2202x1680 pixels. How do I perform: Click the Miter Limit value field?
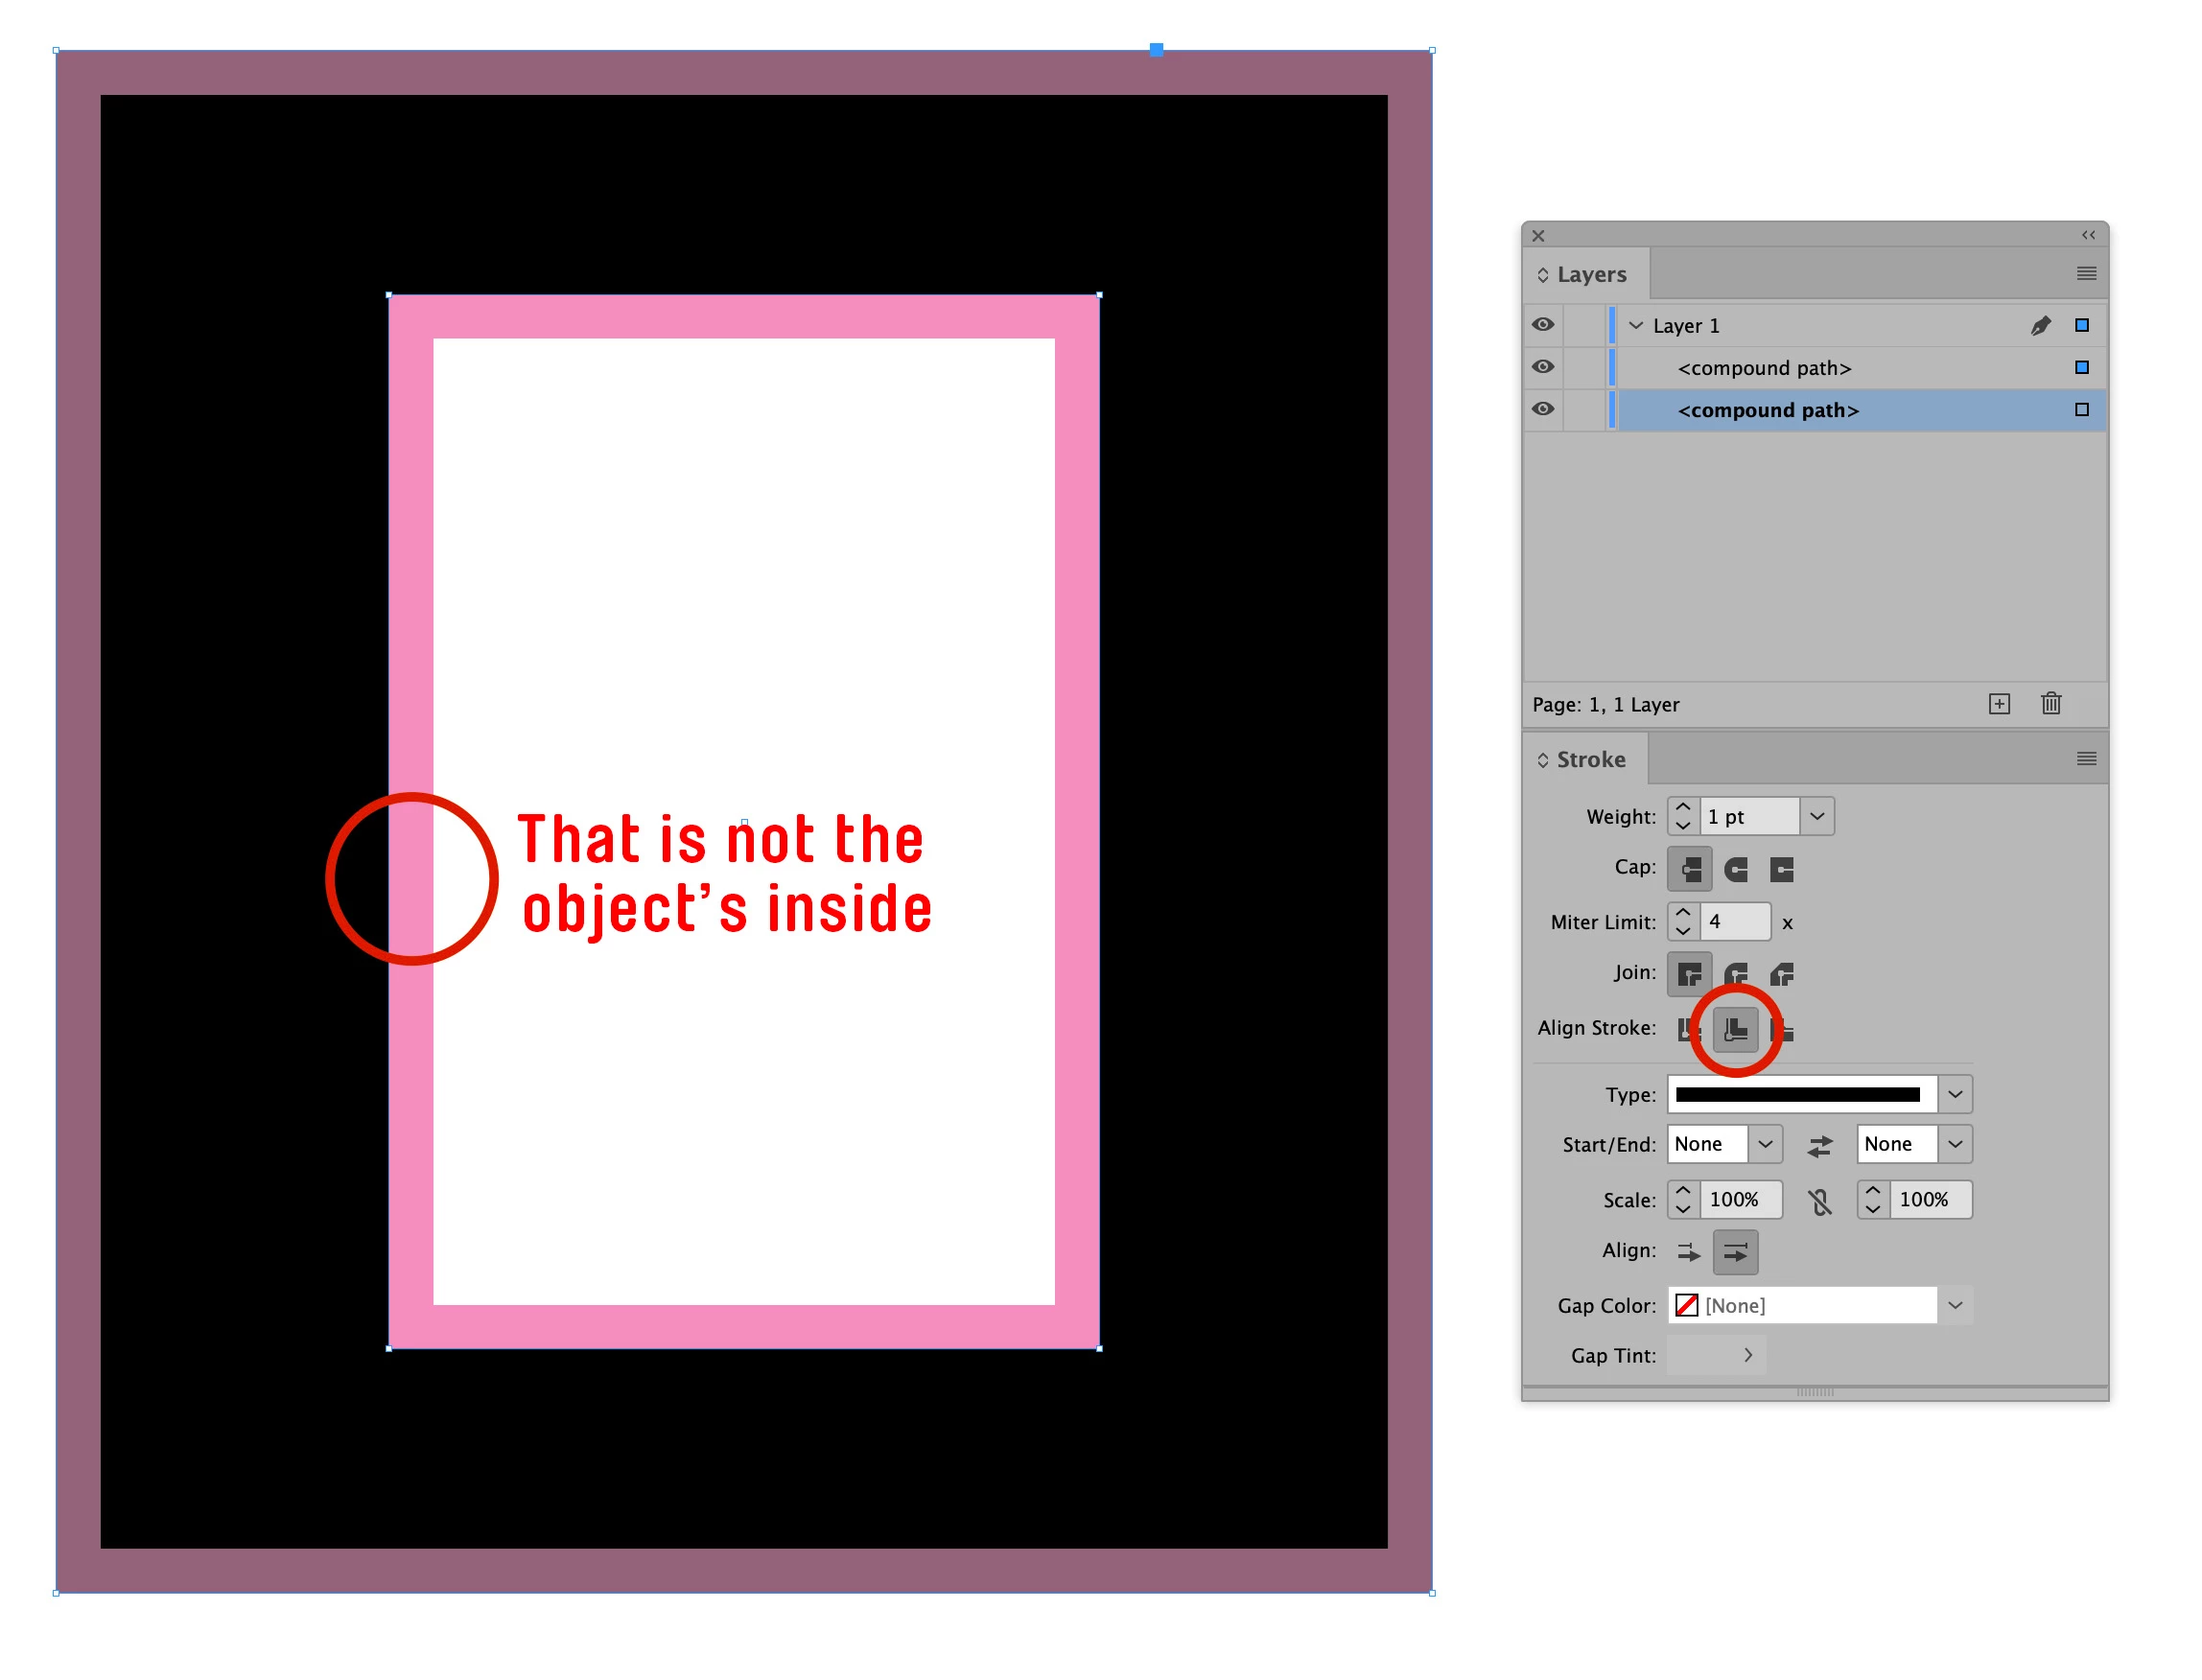[1734, 922]
